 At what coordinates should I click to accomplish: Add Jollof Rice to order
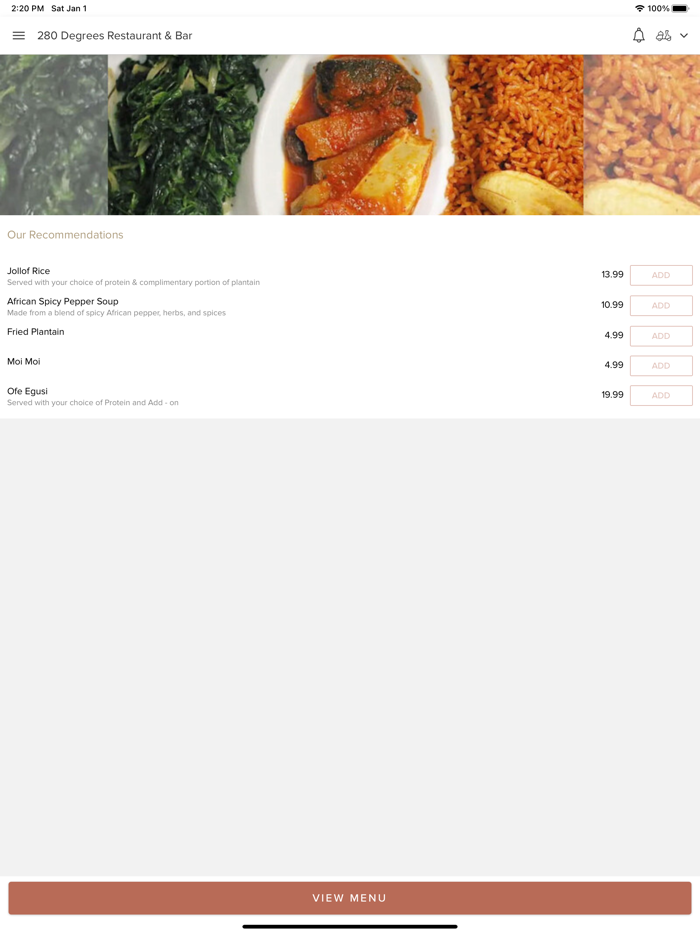tap(661, 275)
